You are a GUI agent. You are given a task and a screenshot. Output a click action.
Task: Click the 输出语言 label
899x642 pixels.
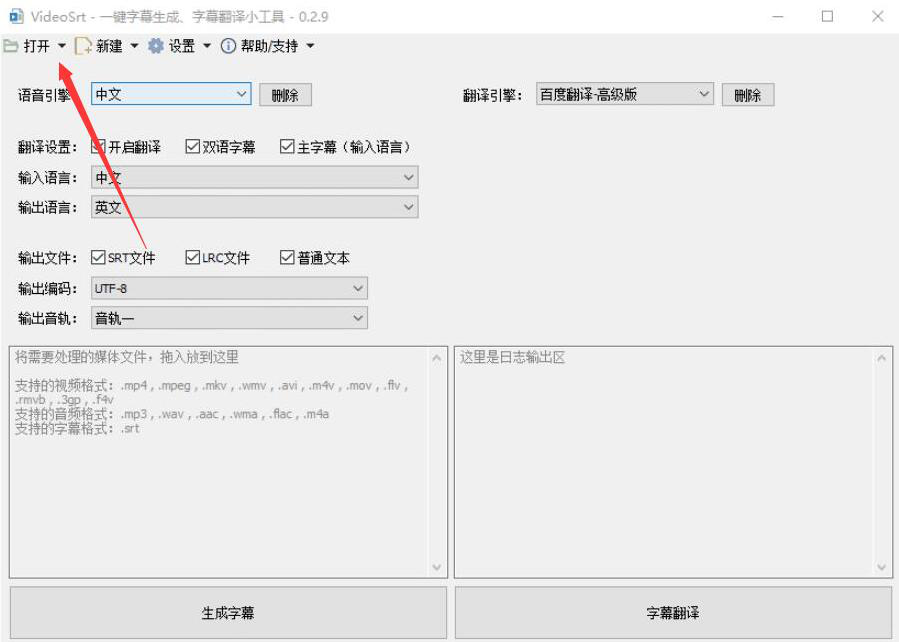coord(48,208)
